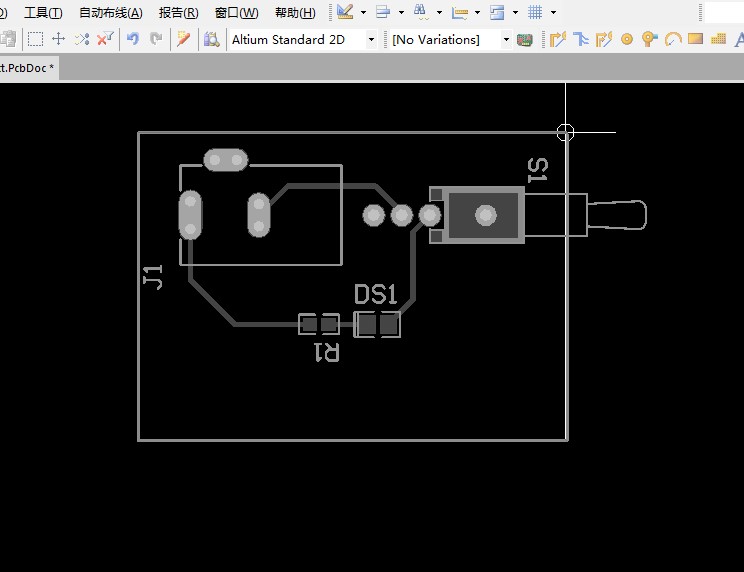Click the place dimension ruler icon
Image resolution: width=744 pixels, height=572 pixels.
pyautogui.click(x=459, y=12)
